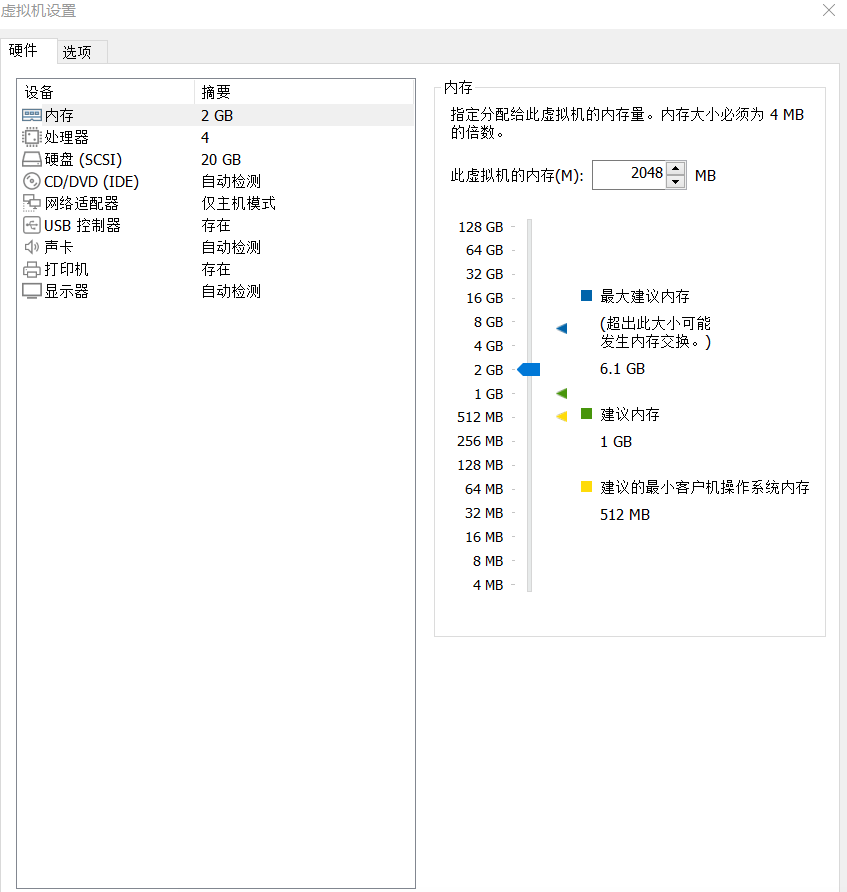Click the 512 MB slider scale label
Screen dimensions: 847x892
480,417
